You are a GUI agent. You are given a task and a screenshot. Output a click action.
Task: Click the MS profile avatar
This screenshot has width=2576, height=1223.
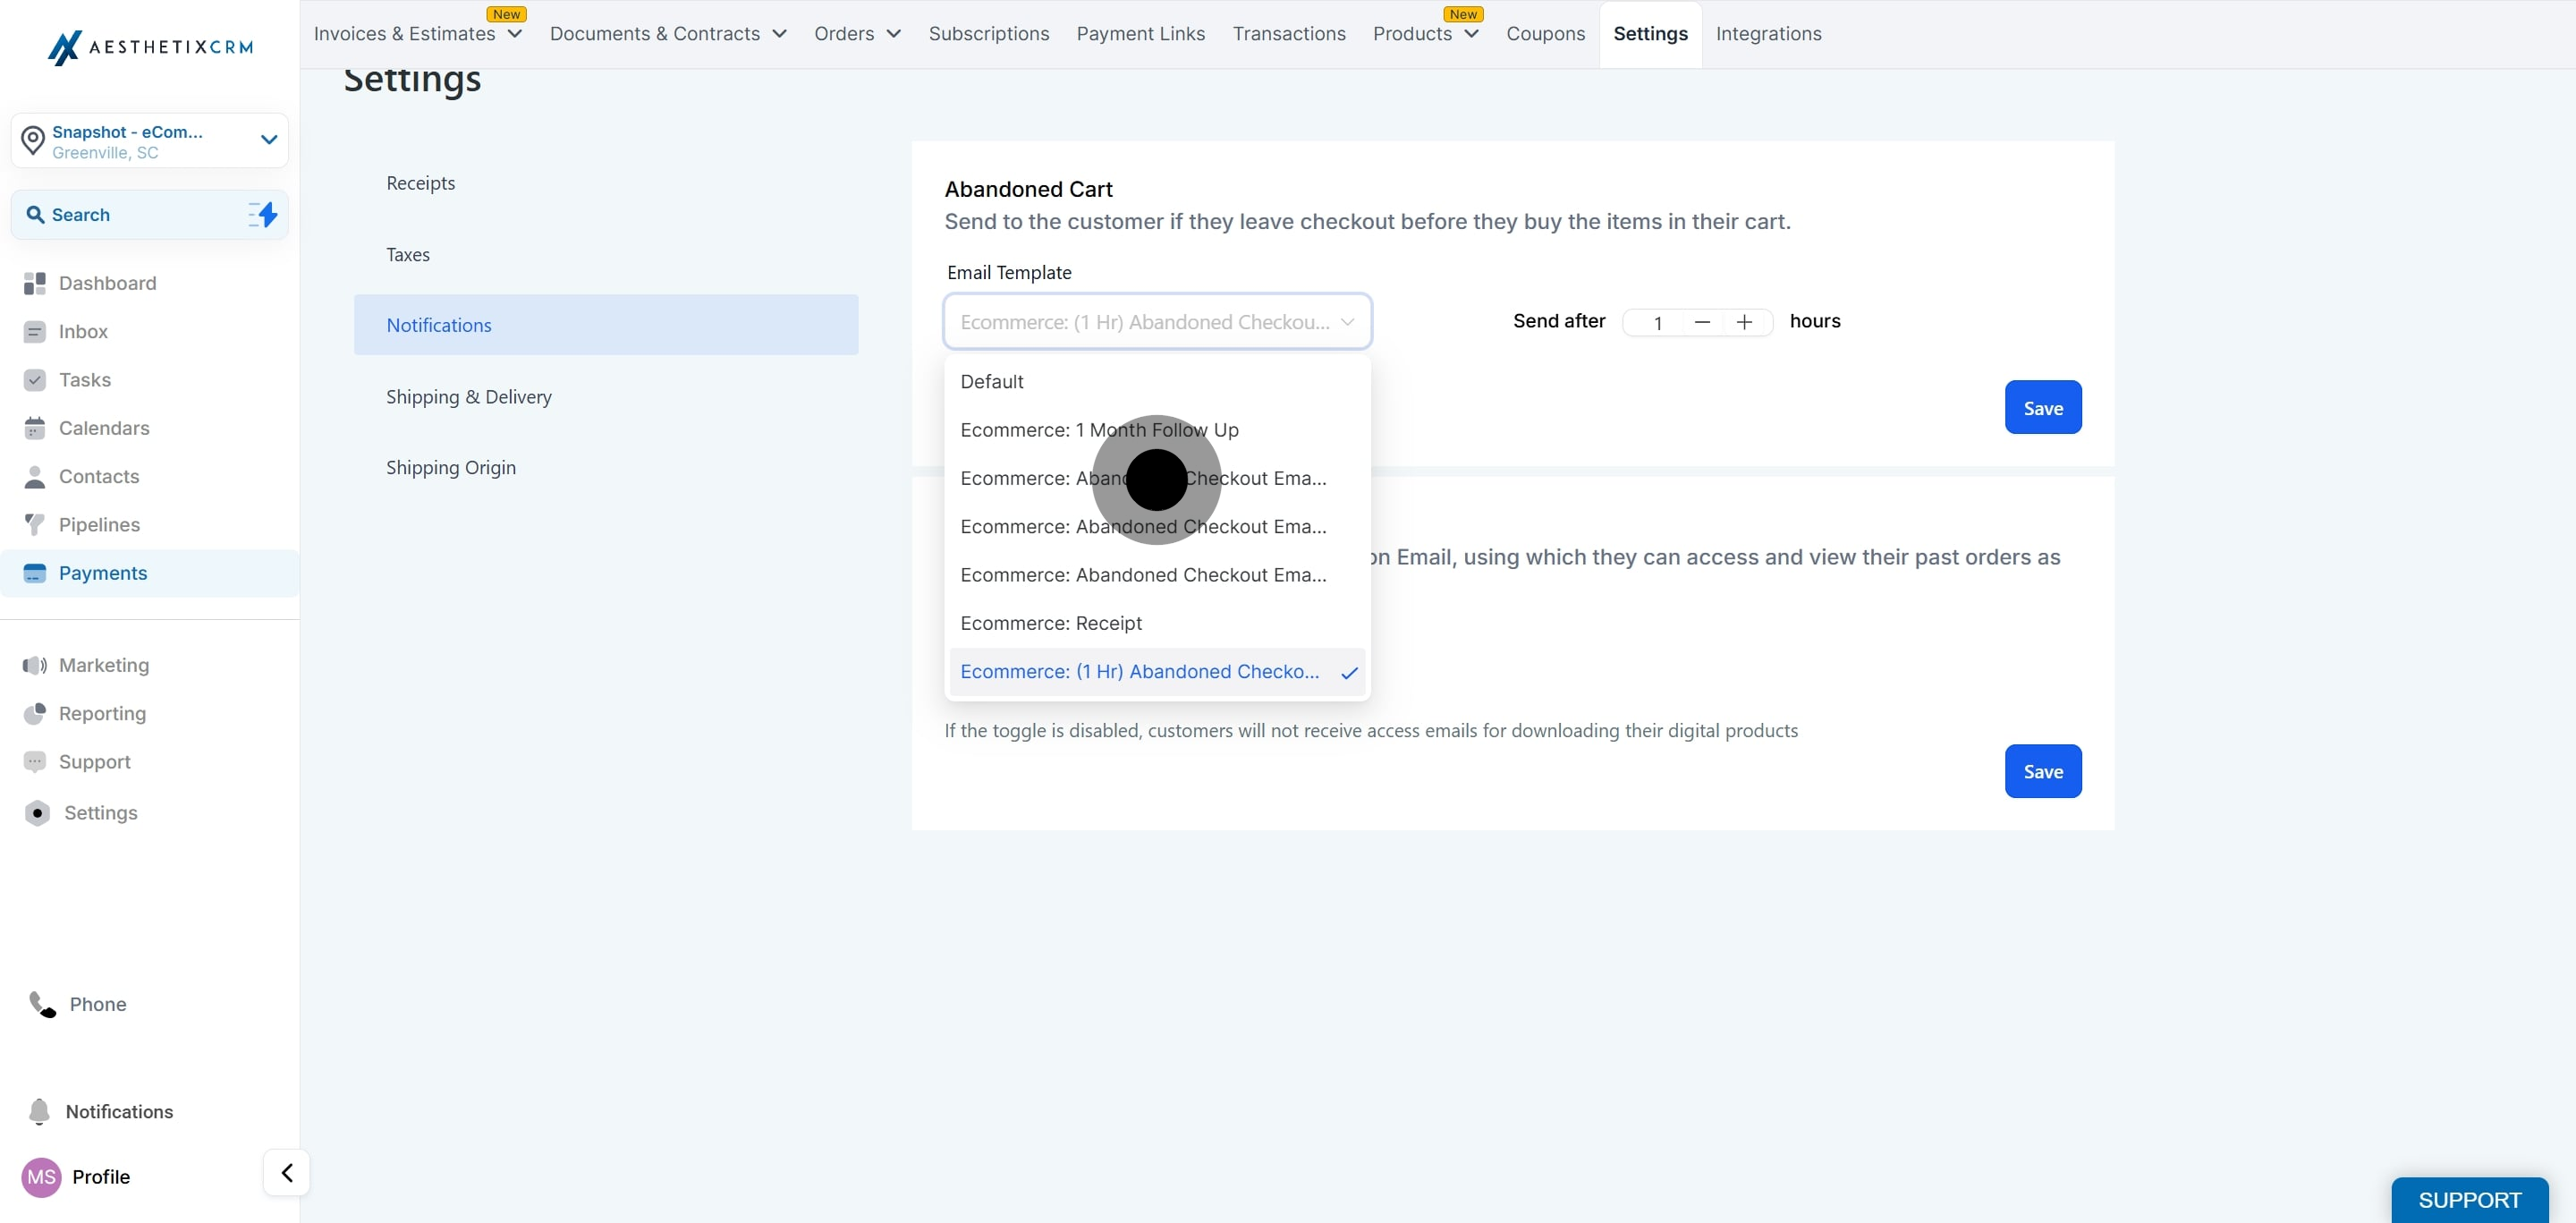(x=41, y=1177)
